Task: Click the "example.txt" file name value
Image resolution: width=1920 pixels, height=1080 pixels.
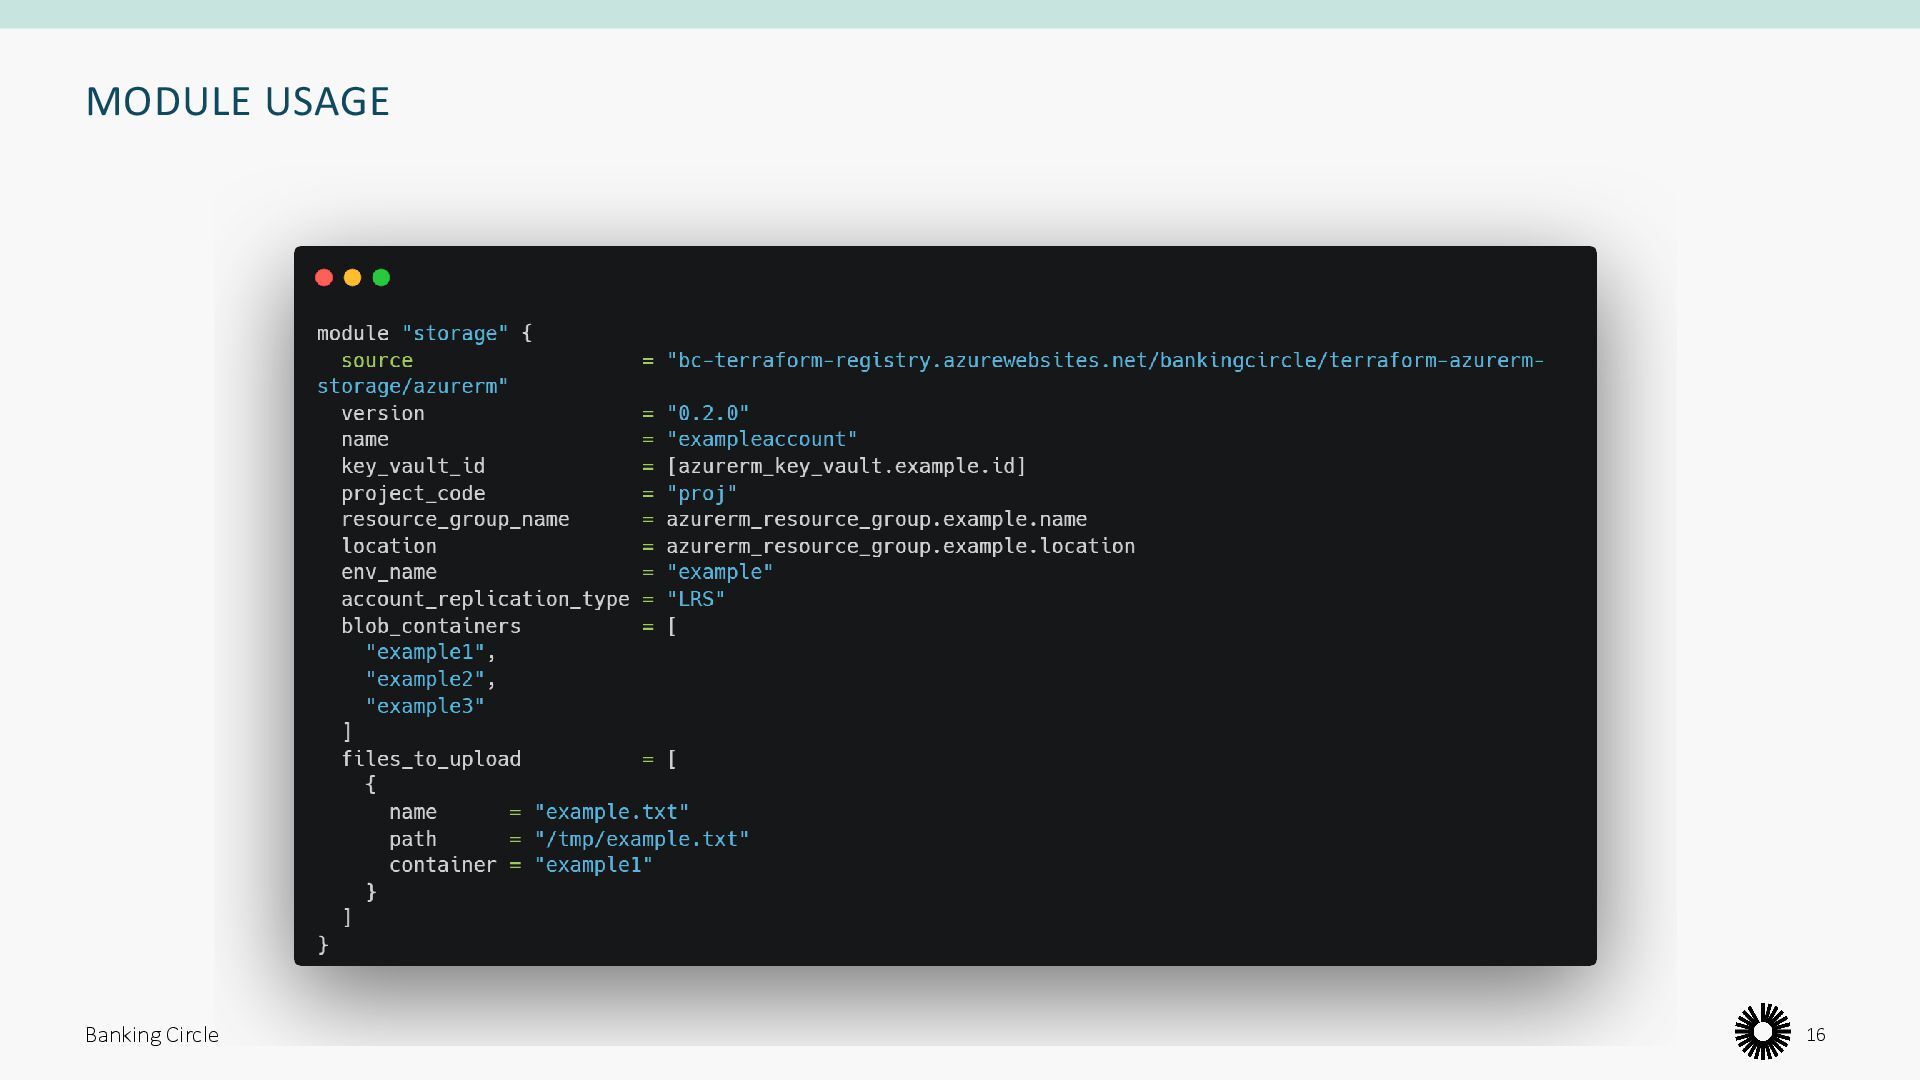Action: (611, 812)
